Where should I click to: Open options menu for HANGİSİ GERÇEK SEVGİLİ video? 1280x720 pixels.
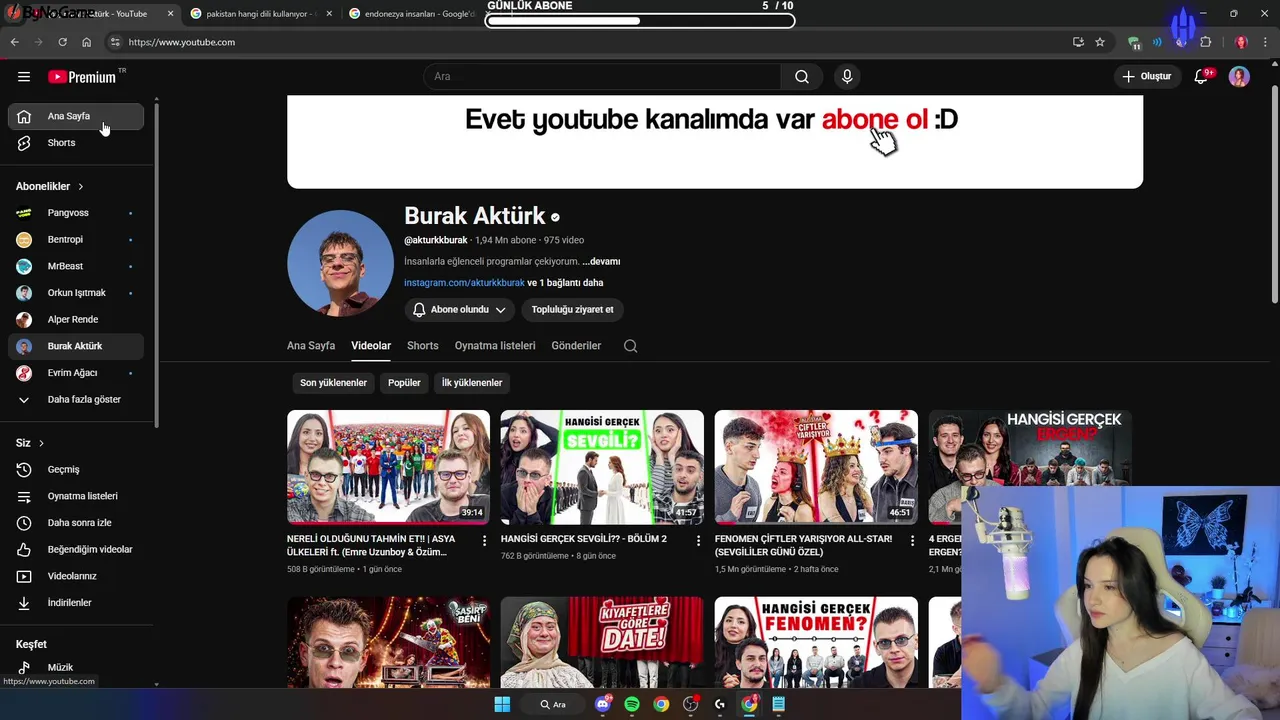pyautogui.click(x=698, y=540)
